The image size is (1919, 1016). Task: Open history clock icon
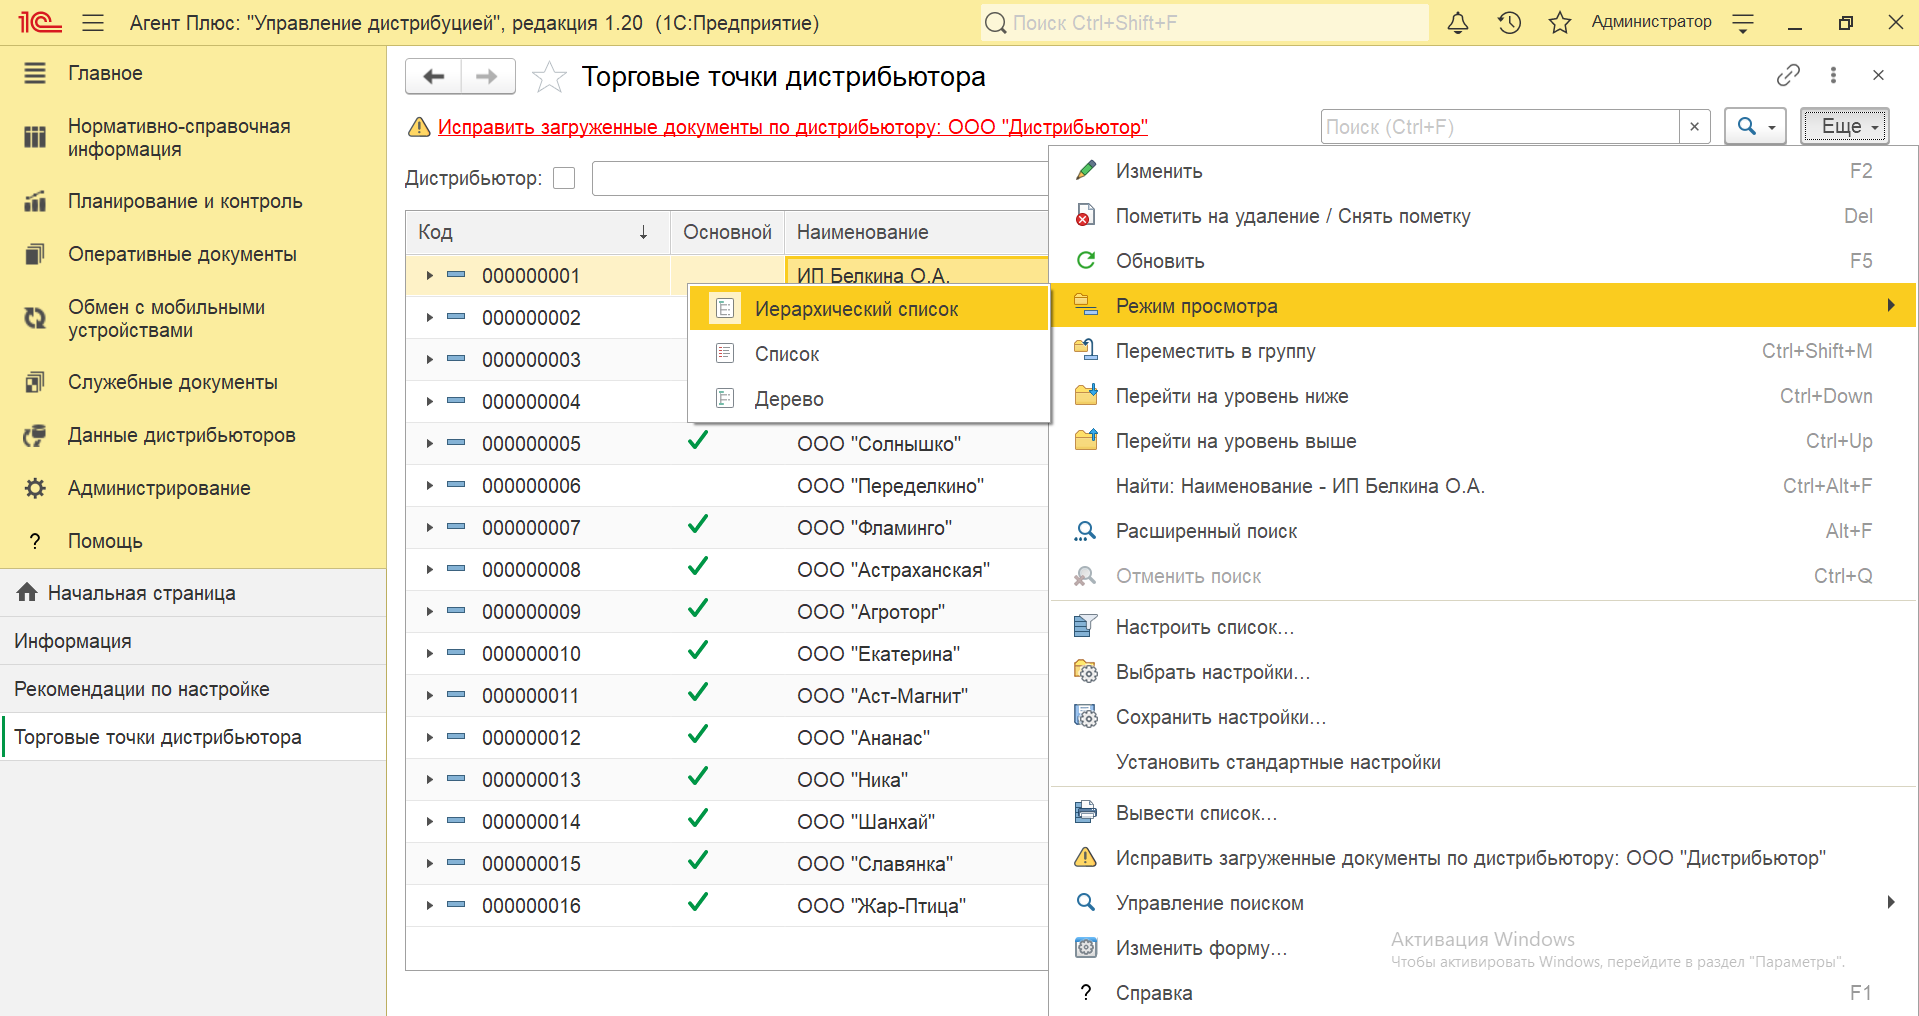pyautogui.click(x=1509, y=22)
